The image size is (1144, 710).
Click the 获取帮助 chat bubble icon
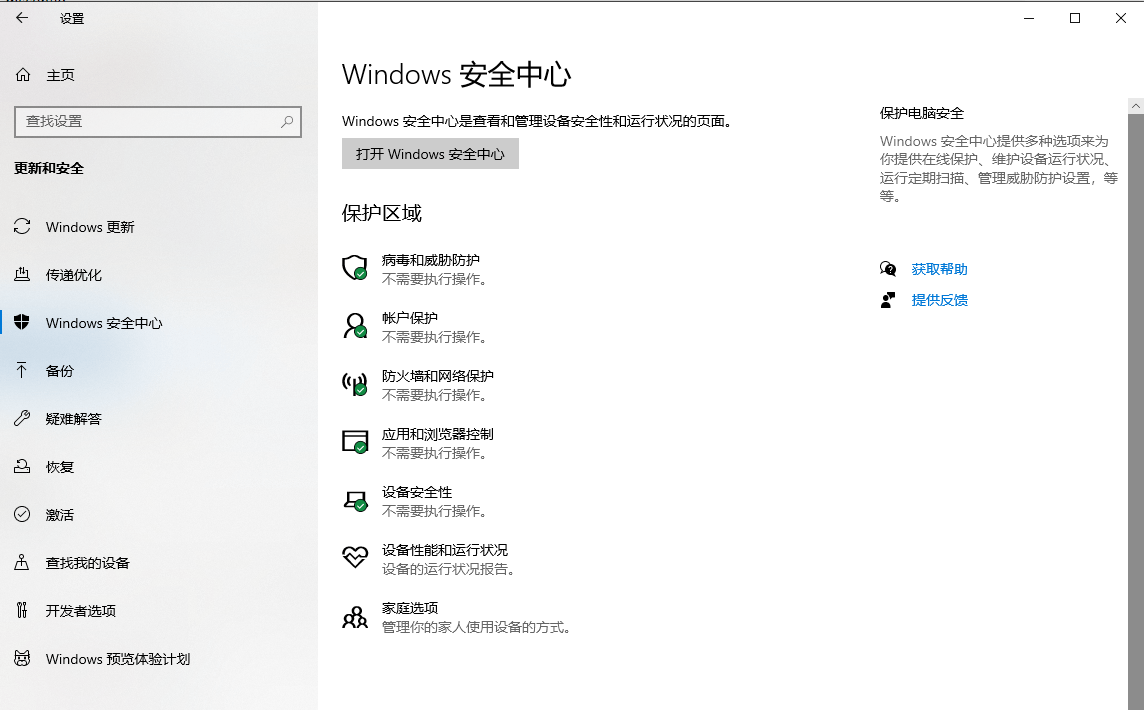click(888, 269)
